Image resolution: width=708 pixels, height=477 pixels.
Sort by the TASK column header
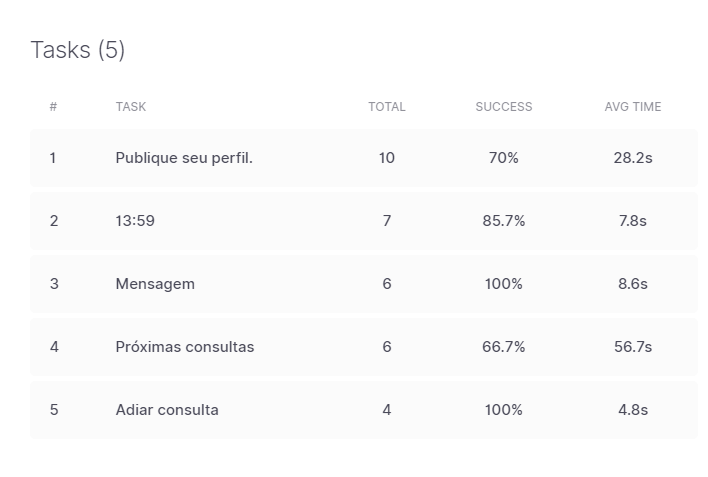[x=130, y=107]
